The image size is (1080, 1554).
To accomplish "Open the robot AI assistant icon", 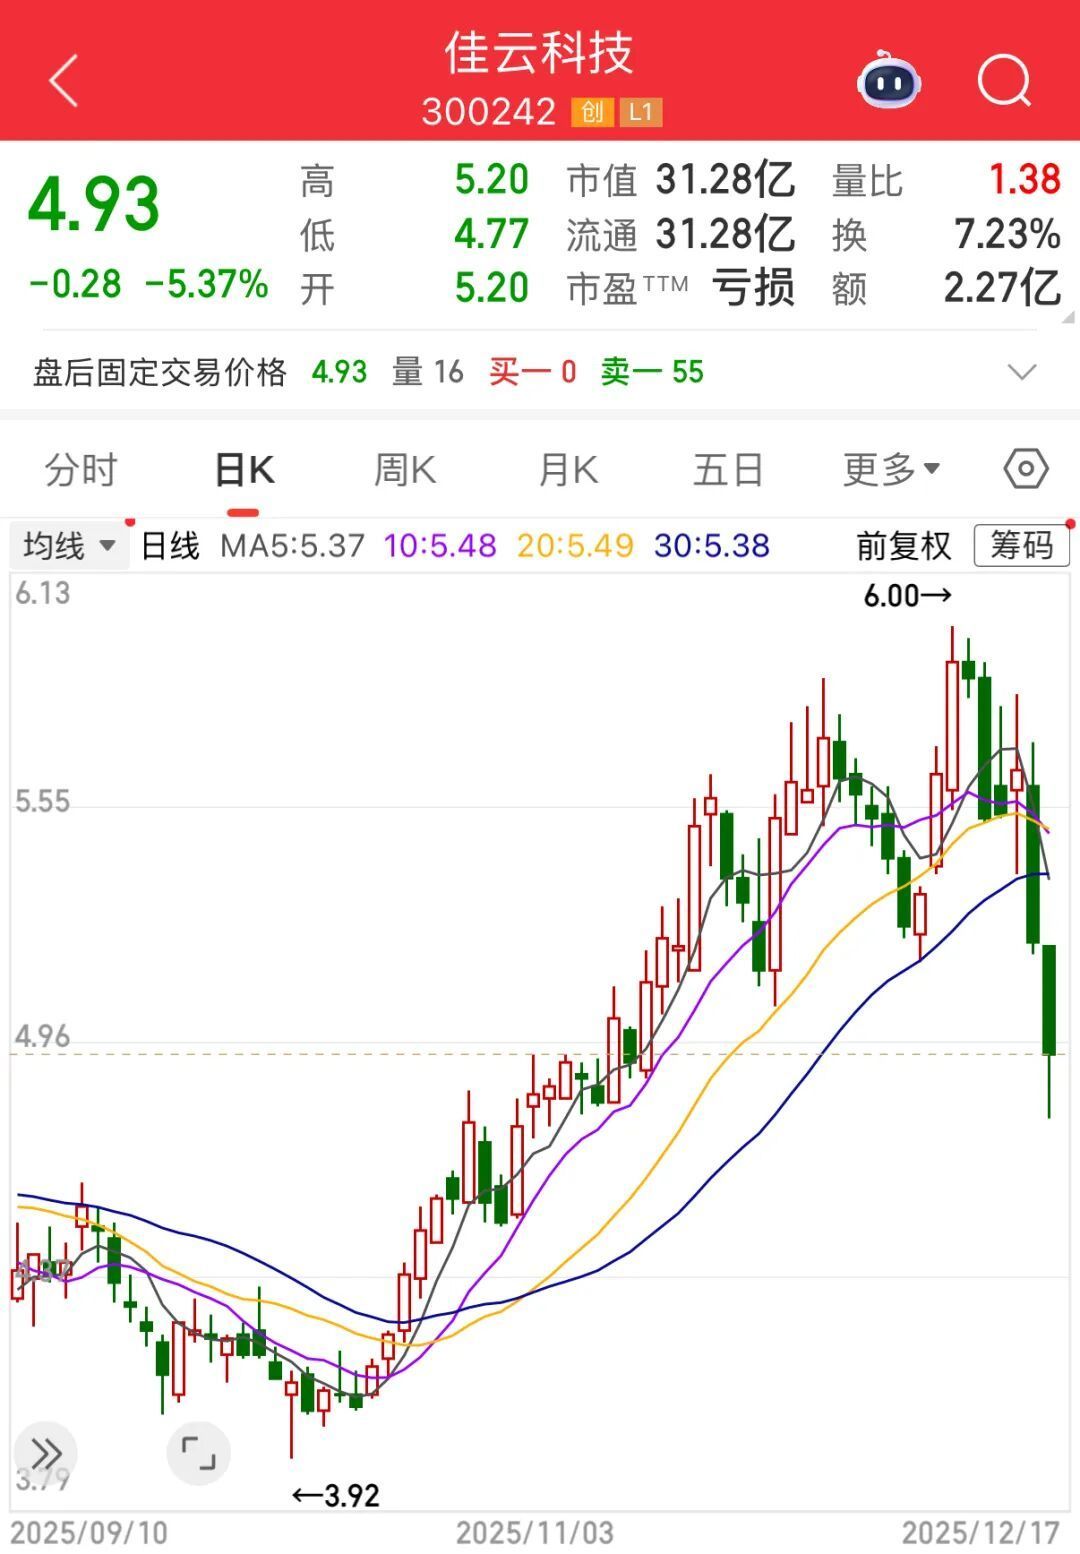I will pos(889,81).
